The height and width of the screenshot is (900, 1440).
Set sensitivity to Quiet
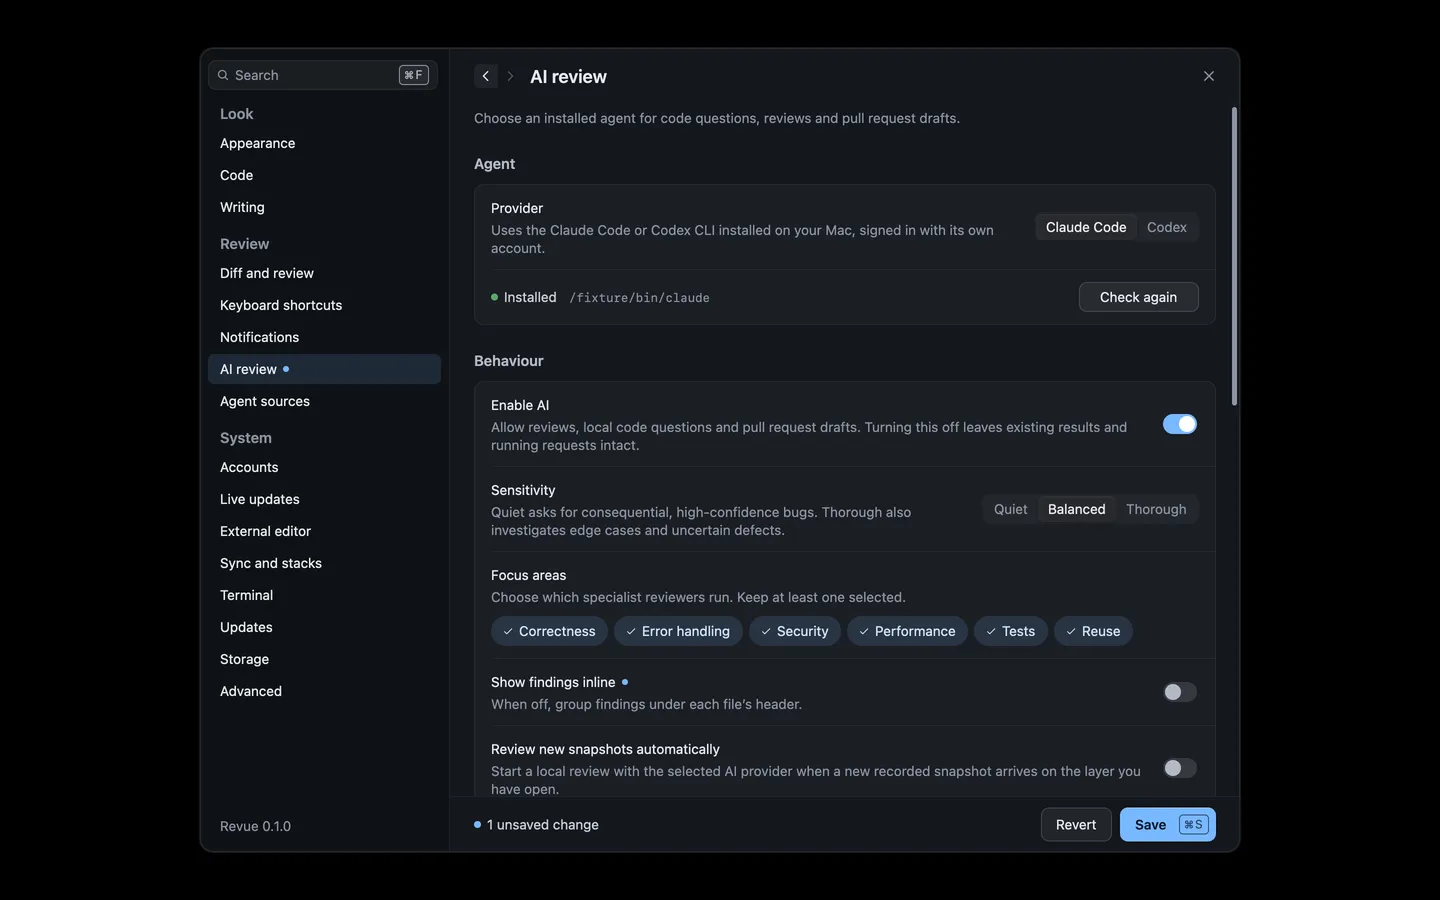point(1010,509)
